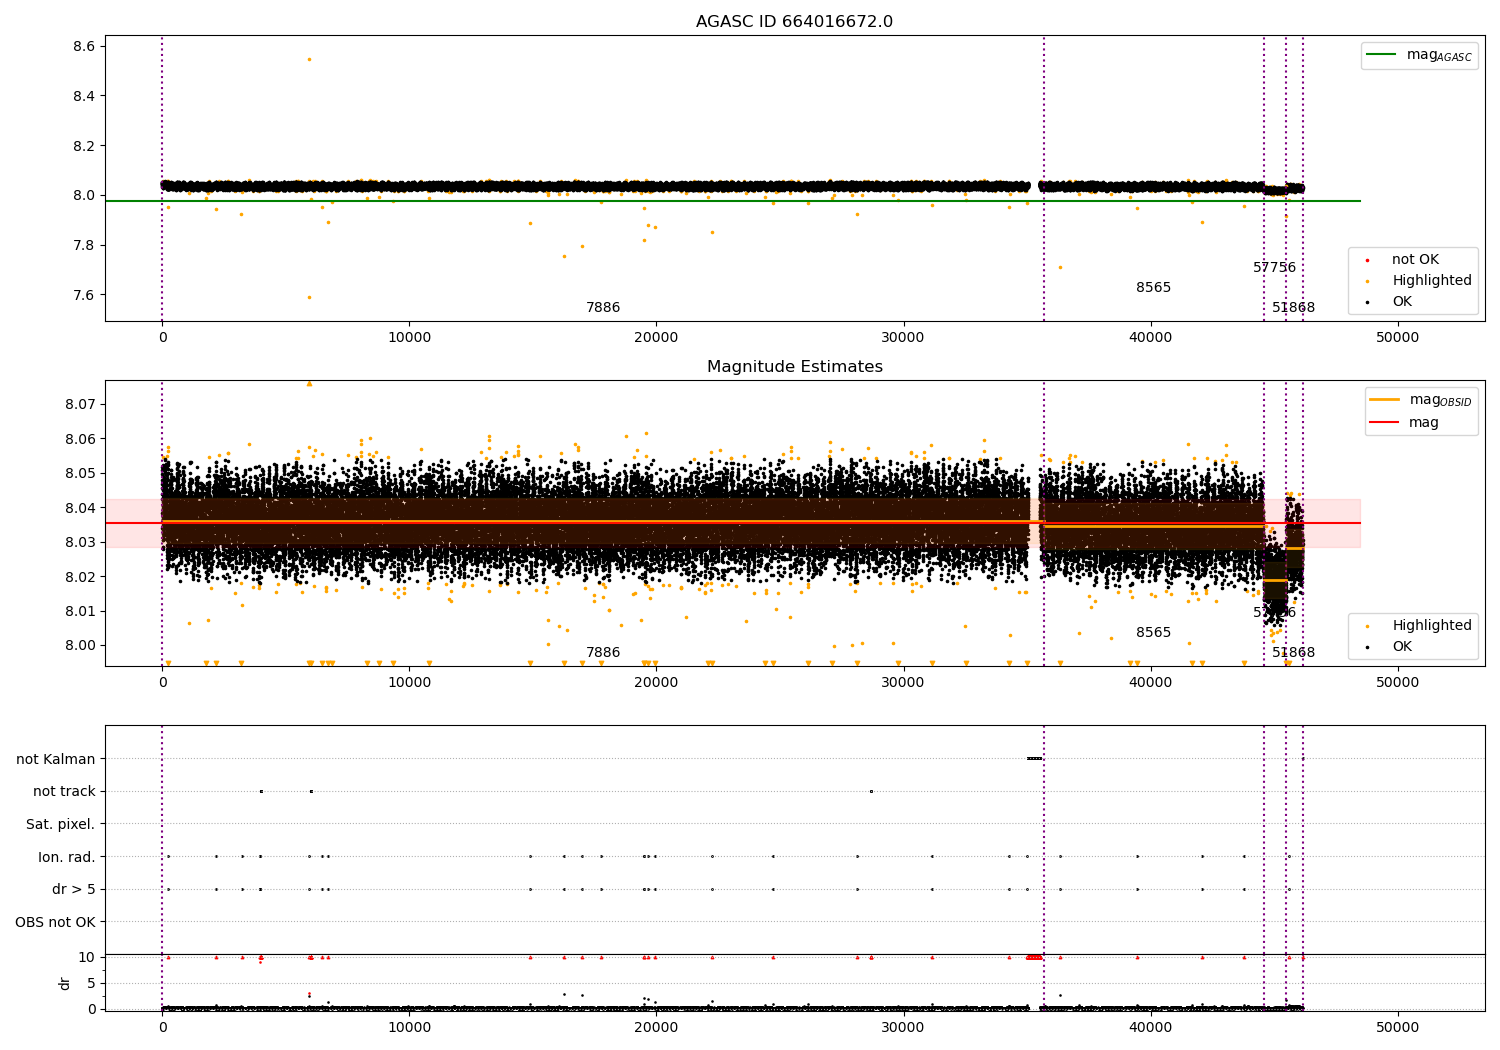Viewport: 1500px width, 1050px height.
Task: Click 'OK' legend entry in top plot's lower legend
Action: pyautogui.click(x=1390, y=301)
